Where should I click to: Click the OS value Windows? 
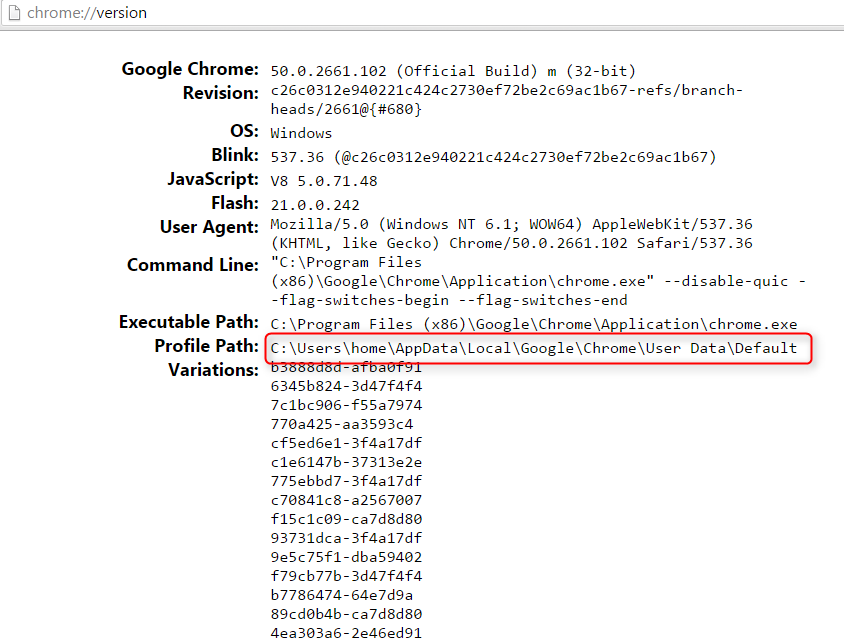point(301,133)
